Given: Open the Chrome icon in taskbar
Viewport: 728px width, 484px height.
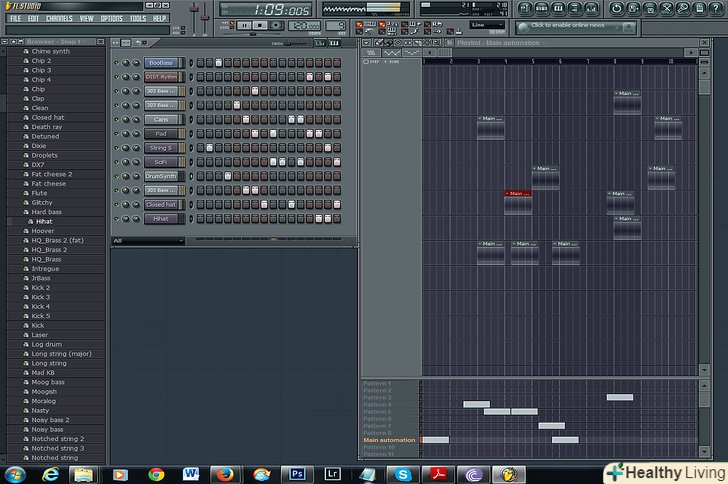Looking at the screenshot, I should [x=156, y=474].
